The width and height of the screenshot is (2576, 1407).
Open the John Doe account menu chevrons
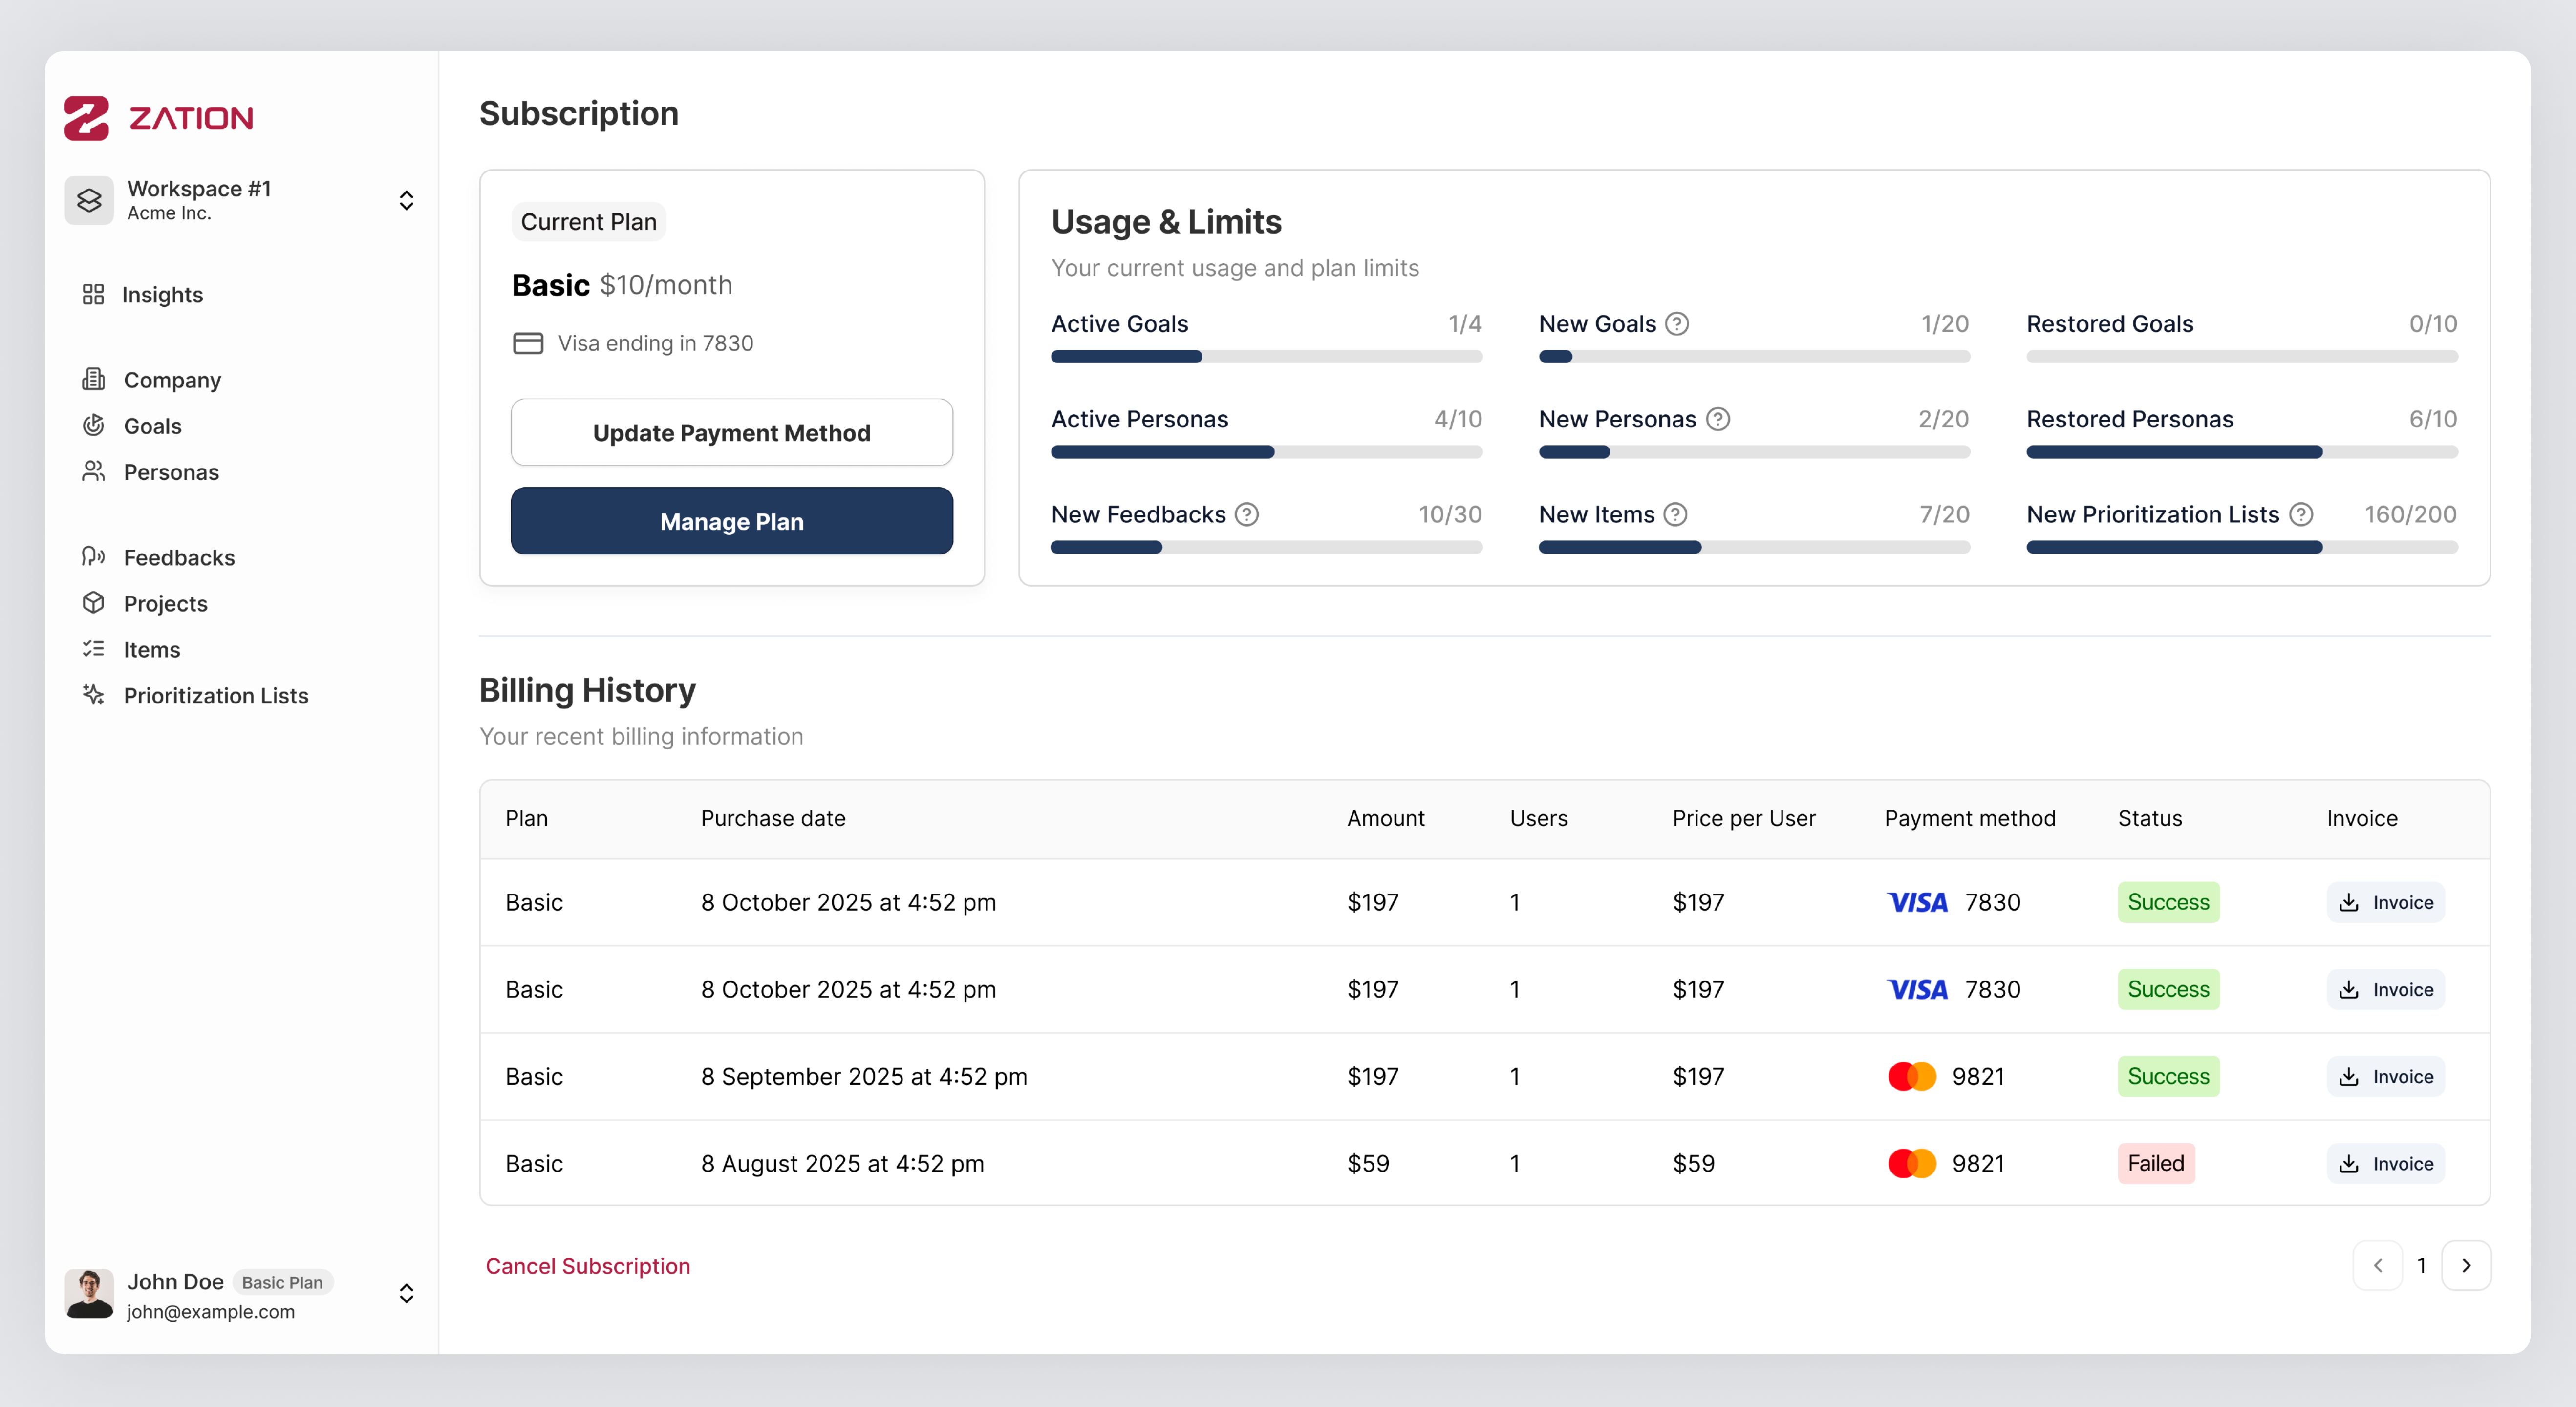pos(406,1294)
